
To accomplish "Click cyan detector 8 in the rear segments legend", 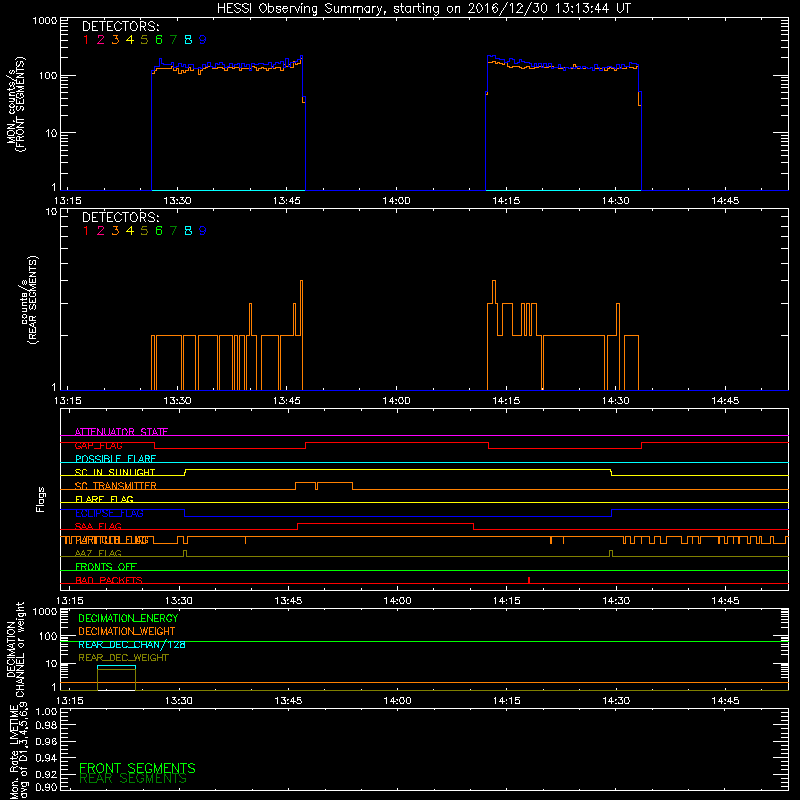I will 188,231.
